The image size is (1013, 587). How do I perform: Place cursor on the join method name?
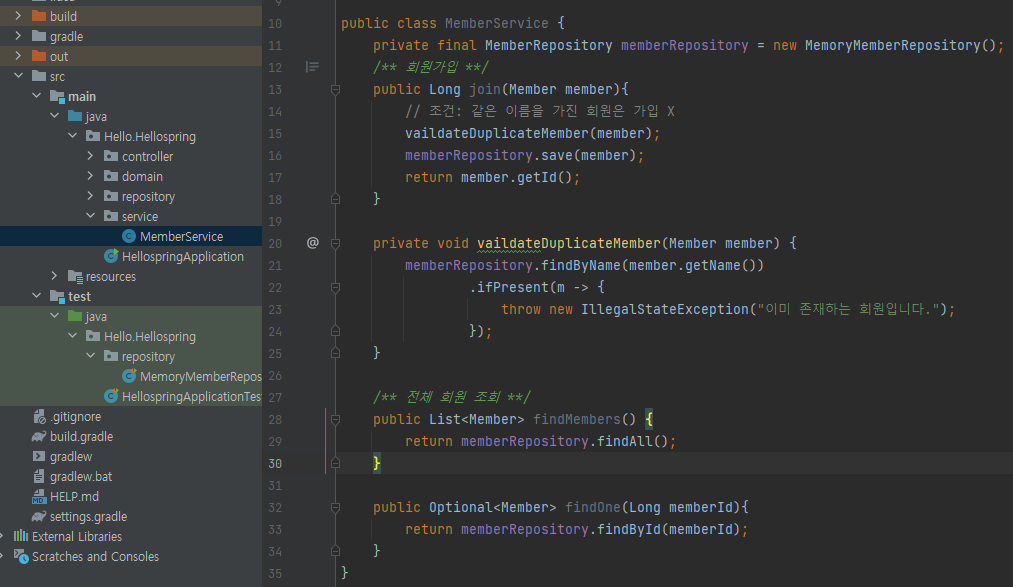click(x=485, y=89)
